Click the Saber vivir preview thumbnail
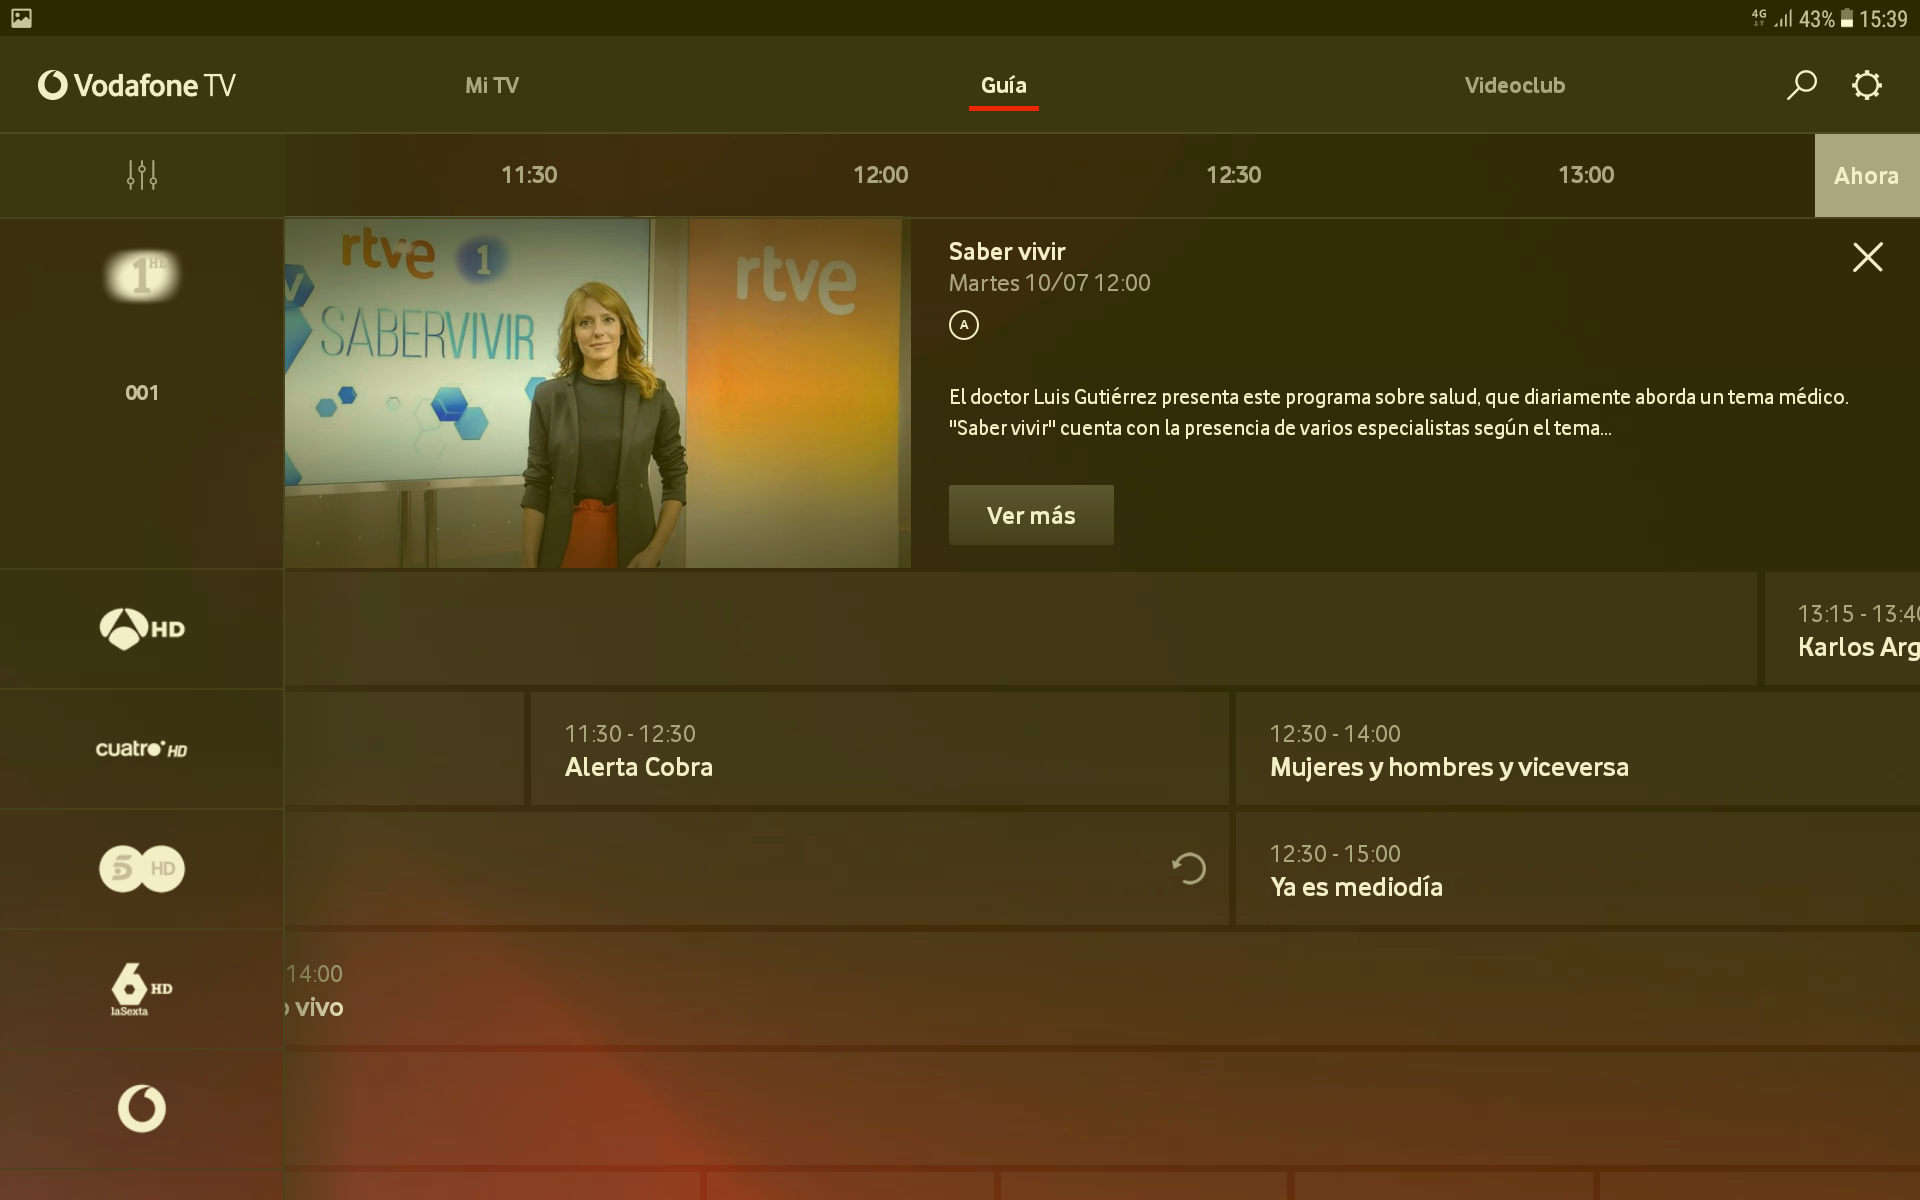Image resolution: width=1920 pixels, height=1200 pixels. coord(597,392)
